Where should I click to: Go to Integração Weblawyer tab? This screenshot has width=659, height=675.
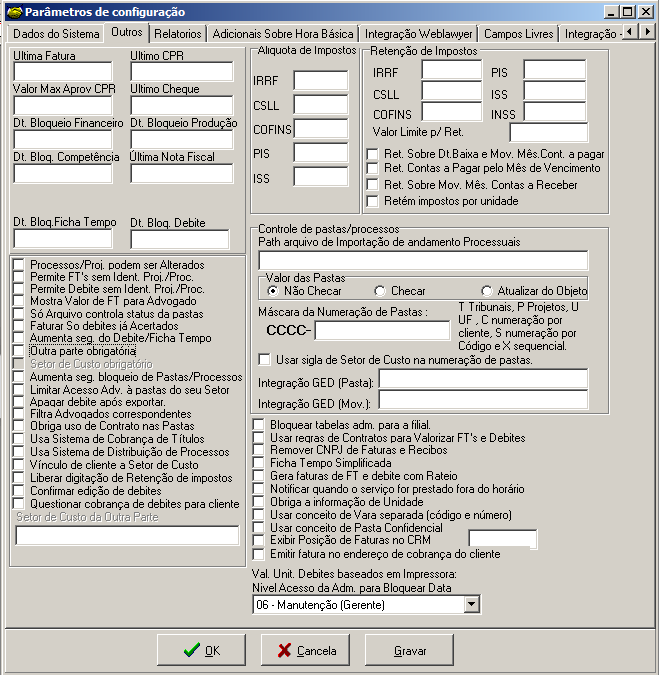coord(418,34)
